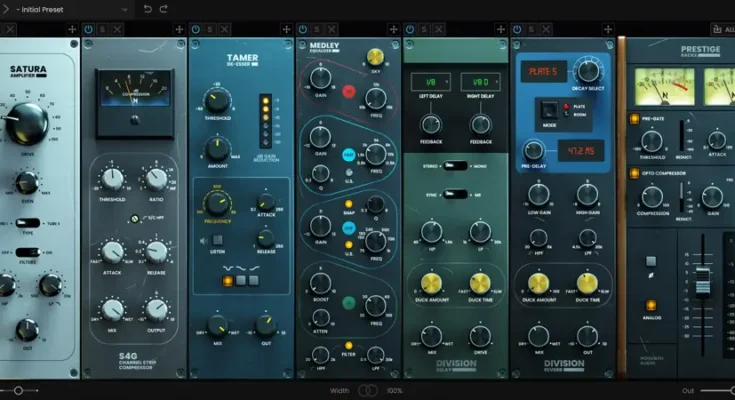The height and width of the screenshot is (400, 735).
Task: Click the Plate 5 reverb type display
Action: click(x=543, y=72)
